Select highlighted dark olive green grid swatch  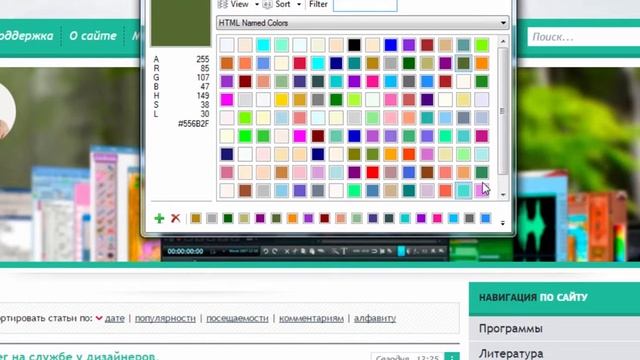coord(463,63)
